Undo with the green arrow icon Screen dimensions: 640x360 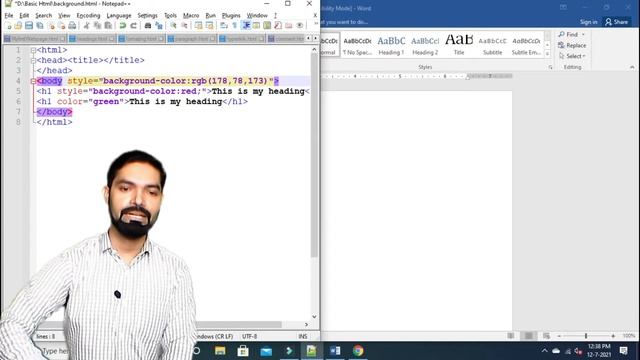pos(122,26)
